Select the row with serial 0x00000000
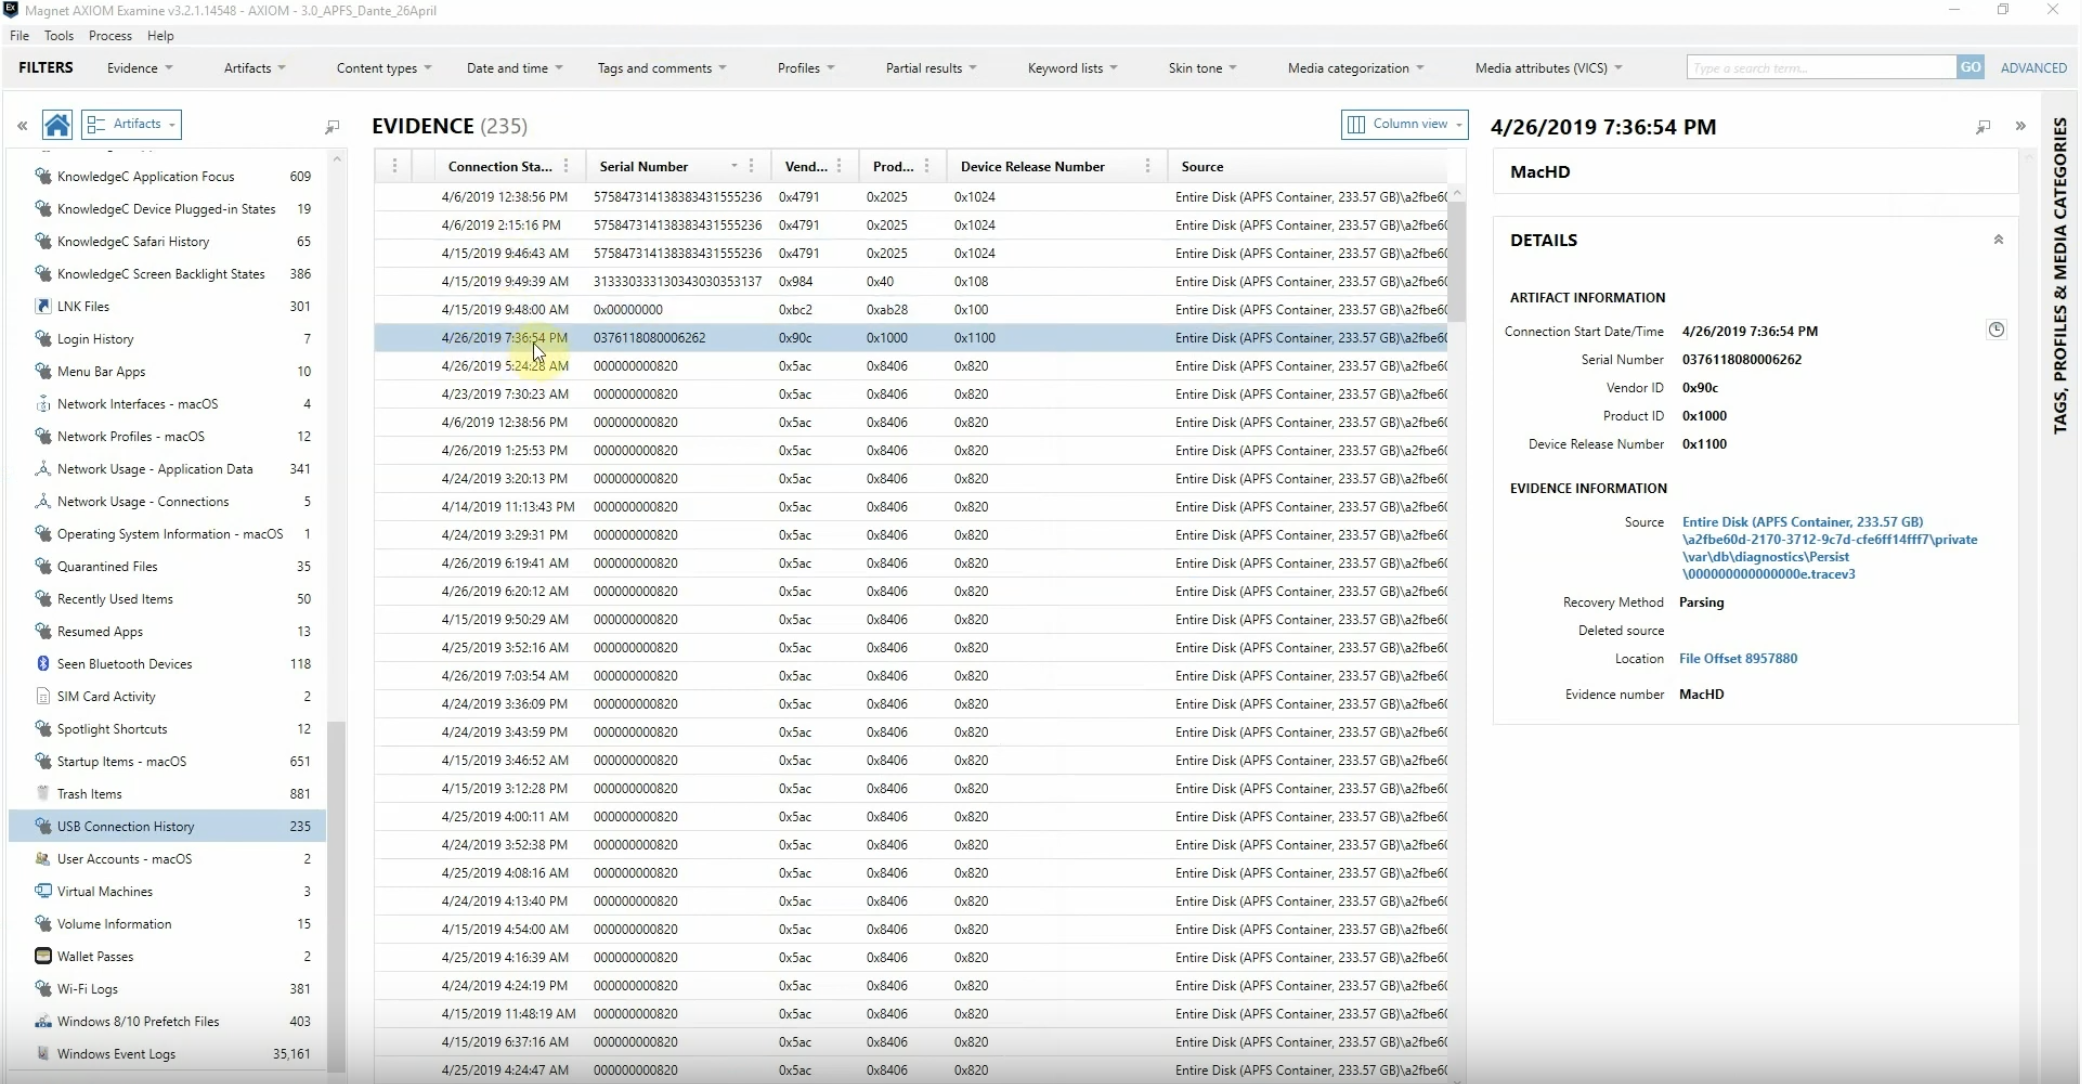Image resolution: width=2082 pixels, height=1084 pixels. [x=911, y=309]
